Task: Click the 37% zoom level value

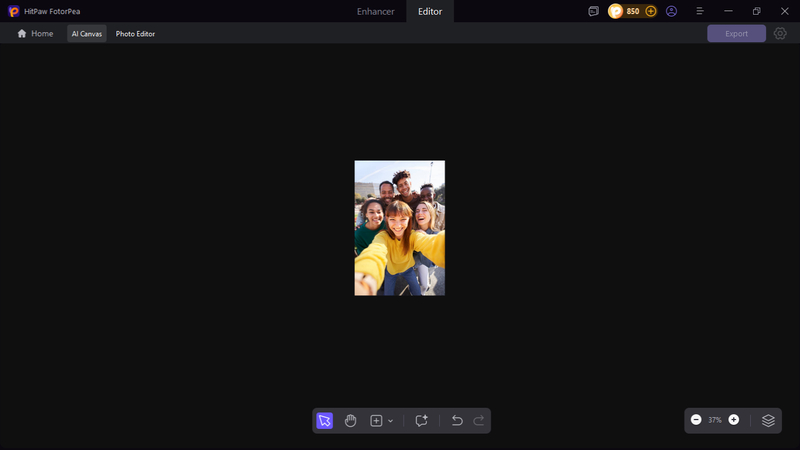Action: 715,420
